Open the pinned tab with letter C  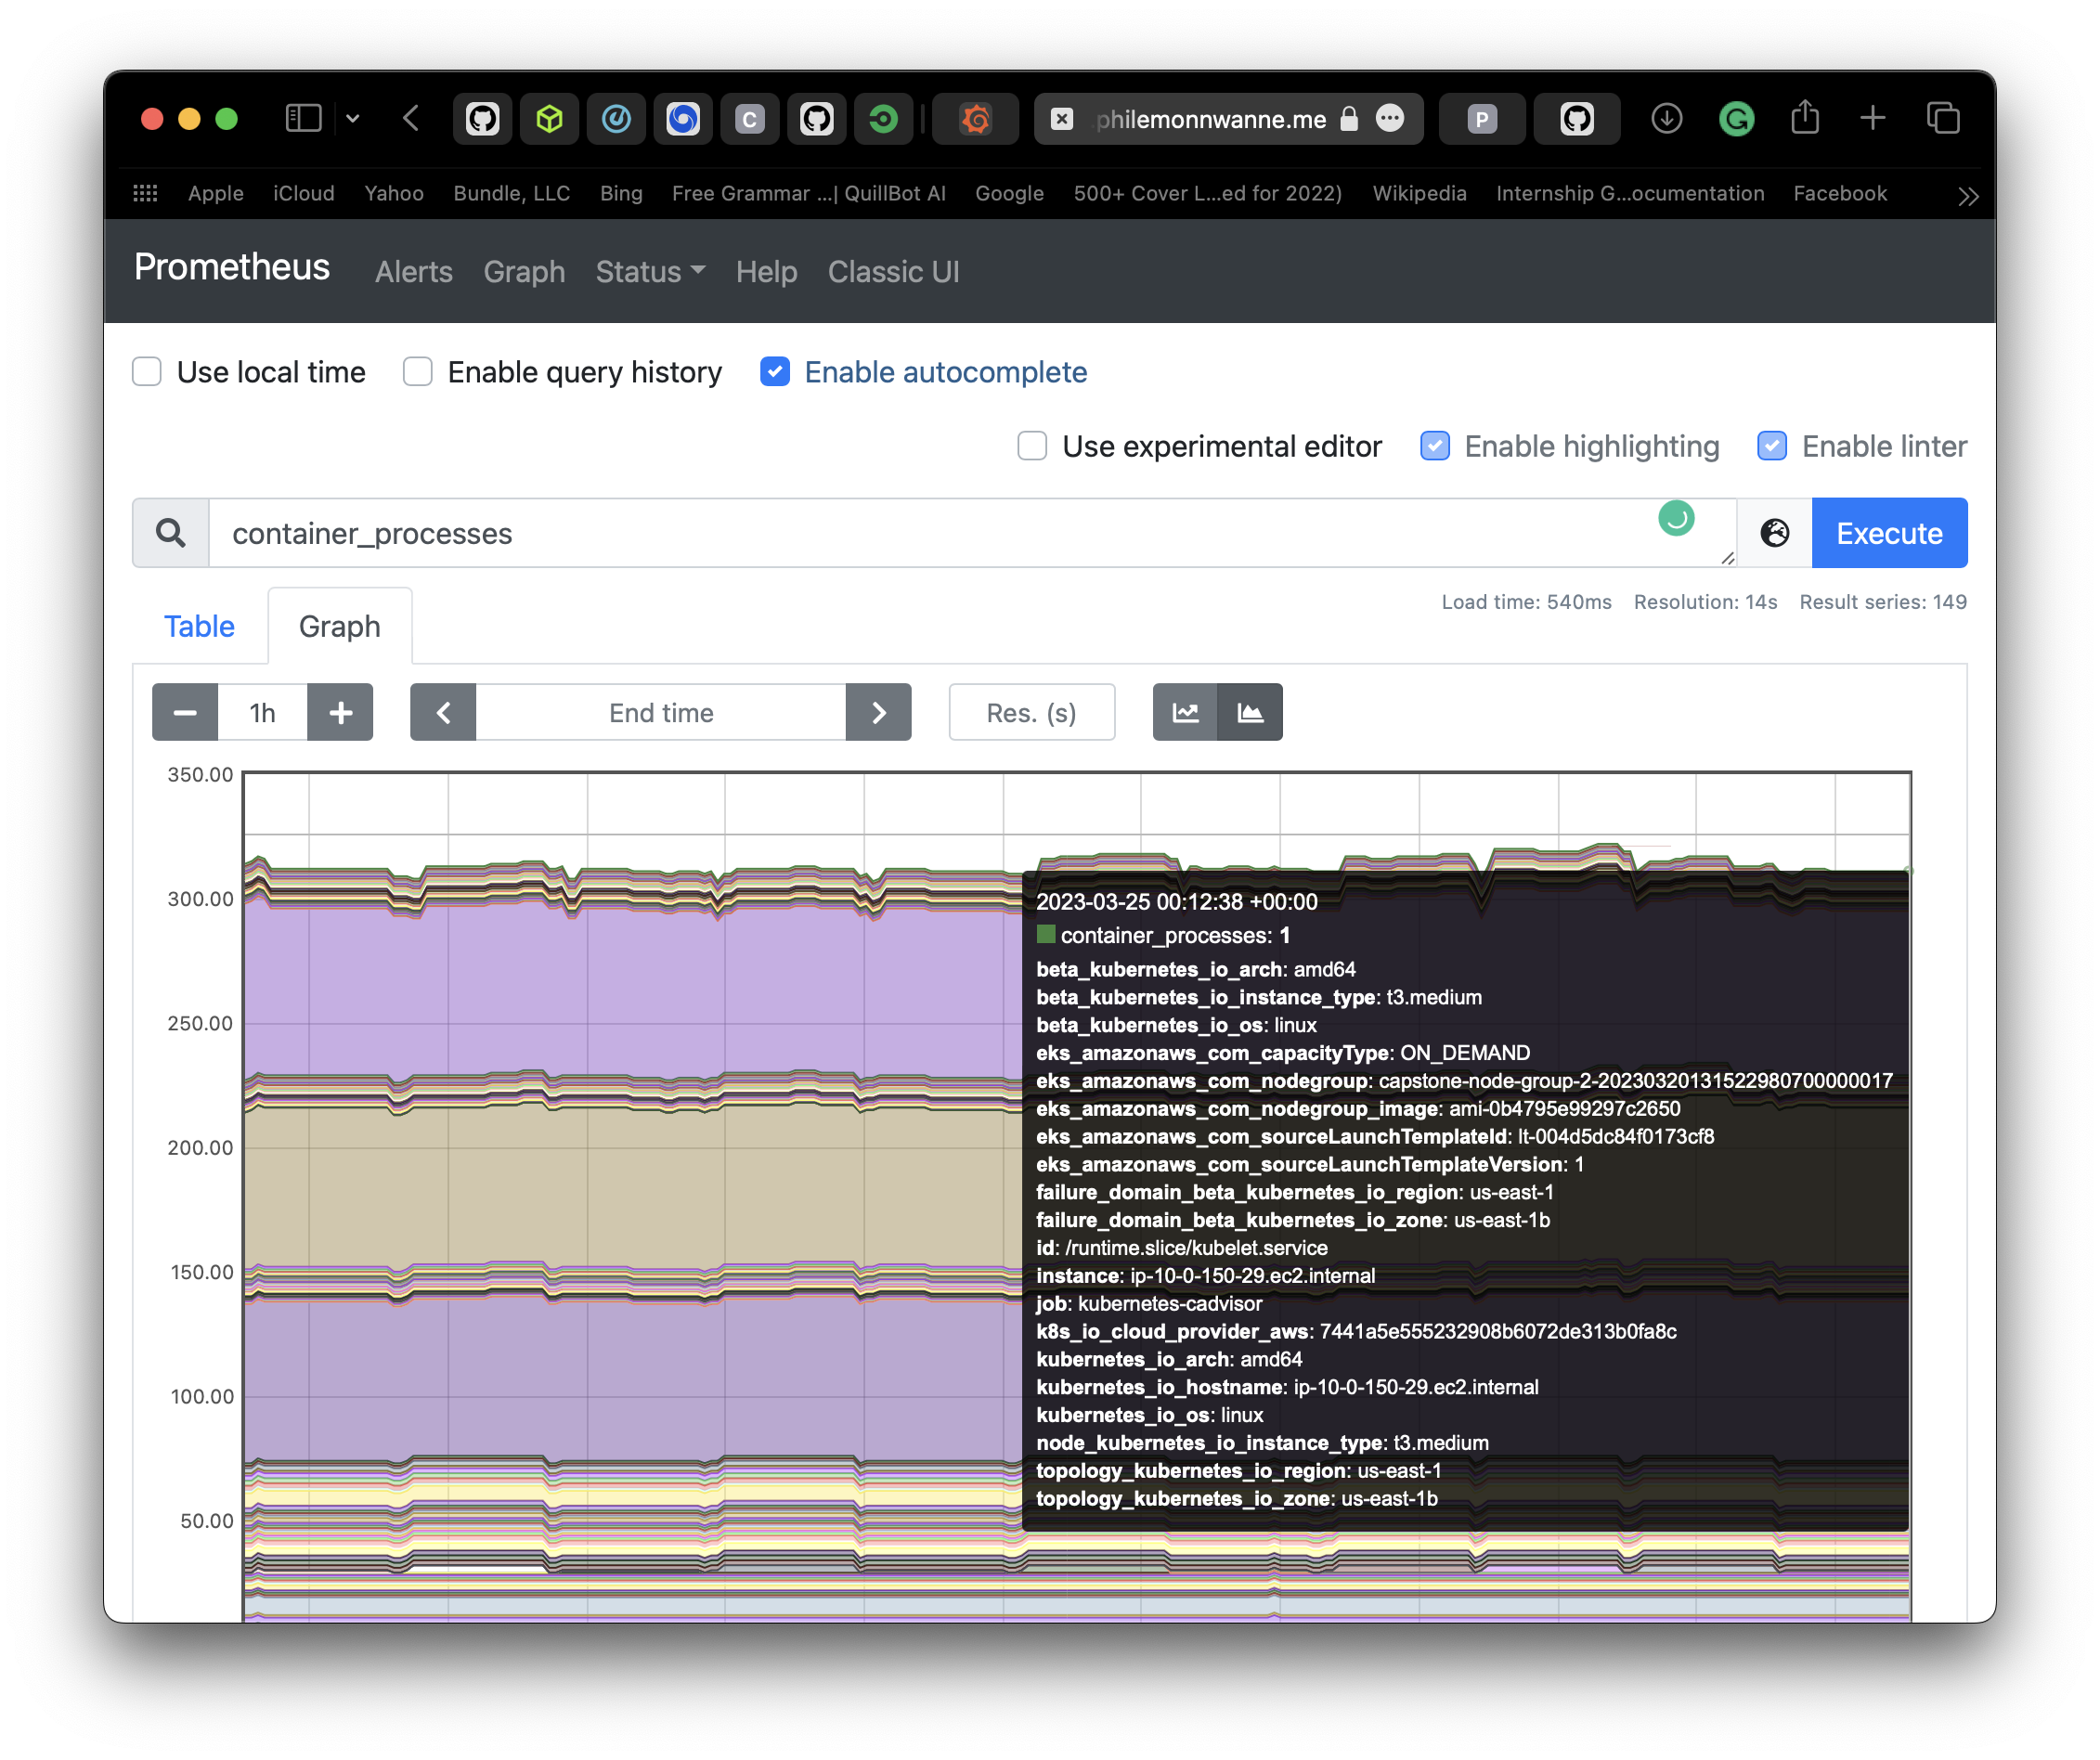point(749,120)
